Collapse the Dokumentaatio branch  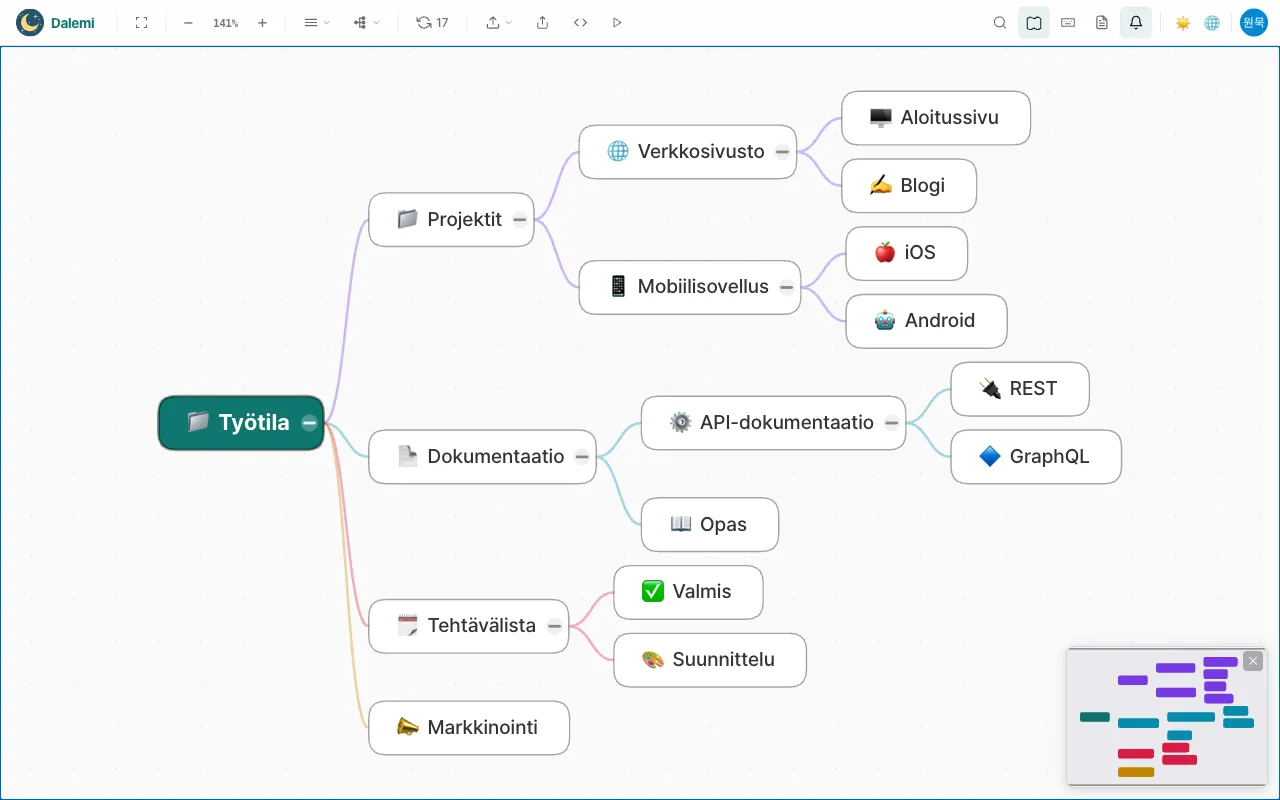(582, 457)
